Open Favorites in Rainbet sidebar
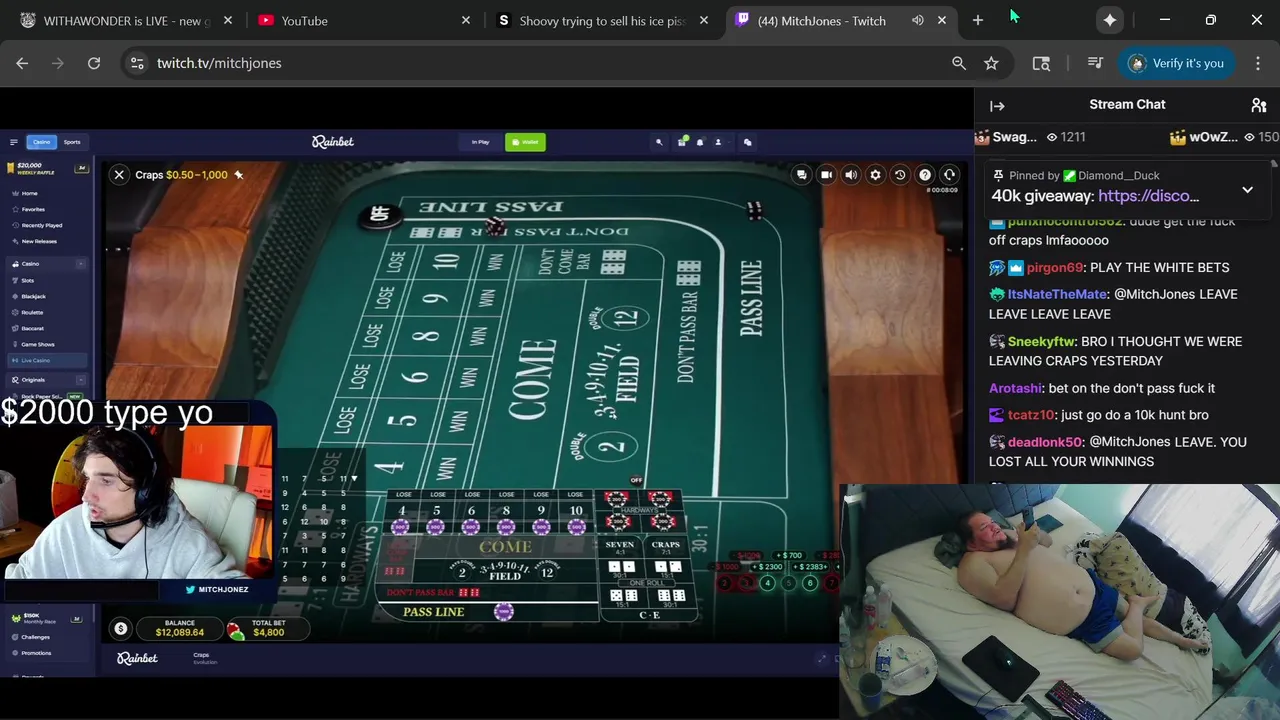The image size is (1280, 720). coord(33,209)
